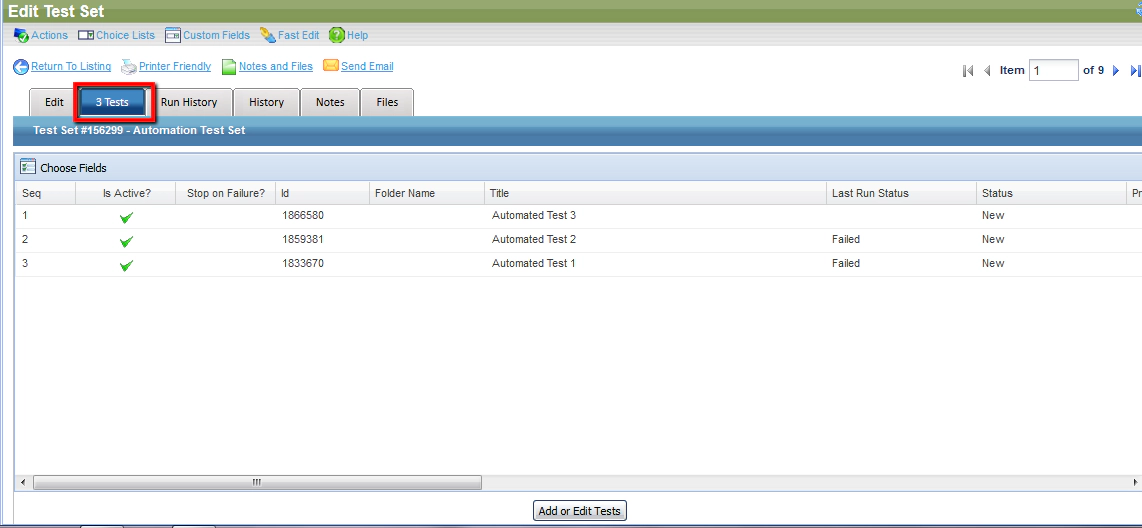
Task: Switch to the Run History tab
Action: click(x=189, y=103)
